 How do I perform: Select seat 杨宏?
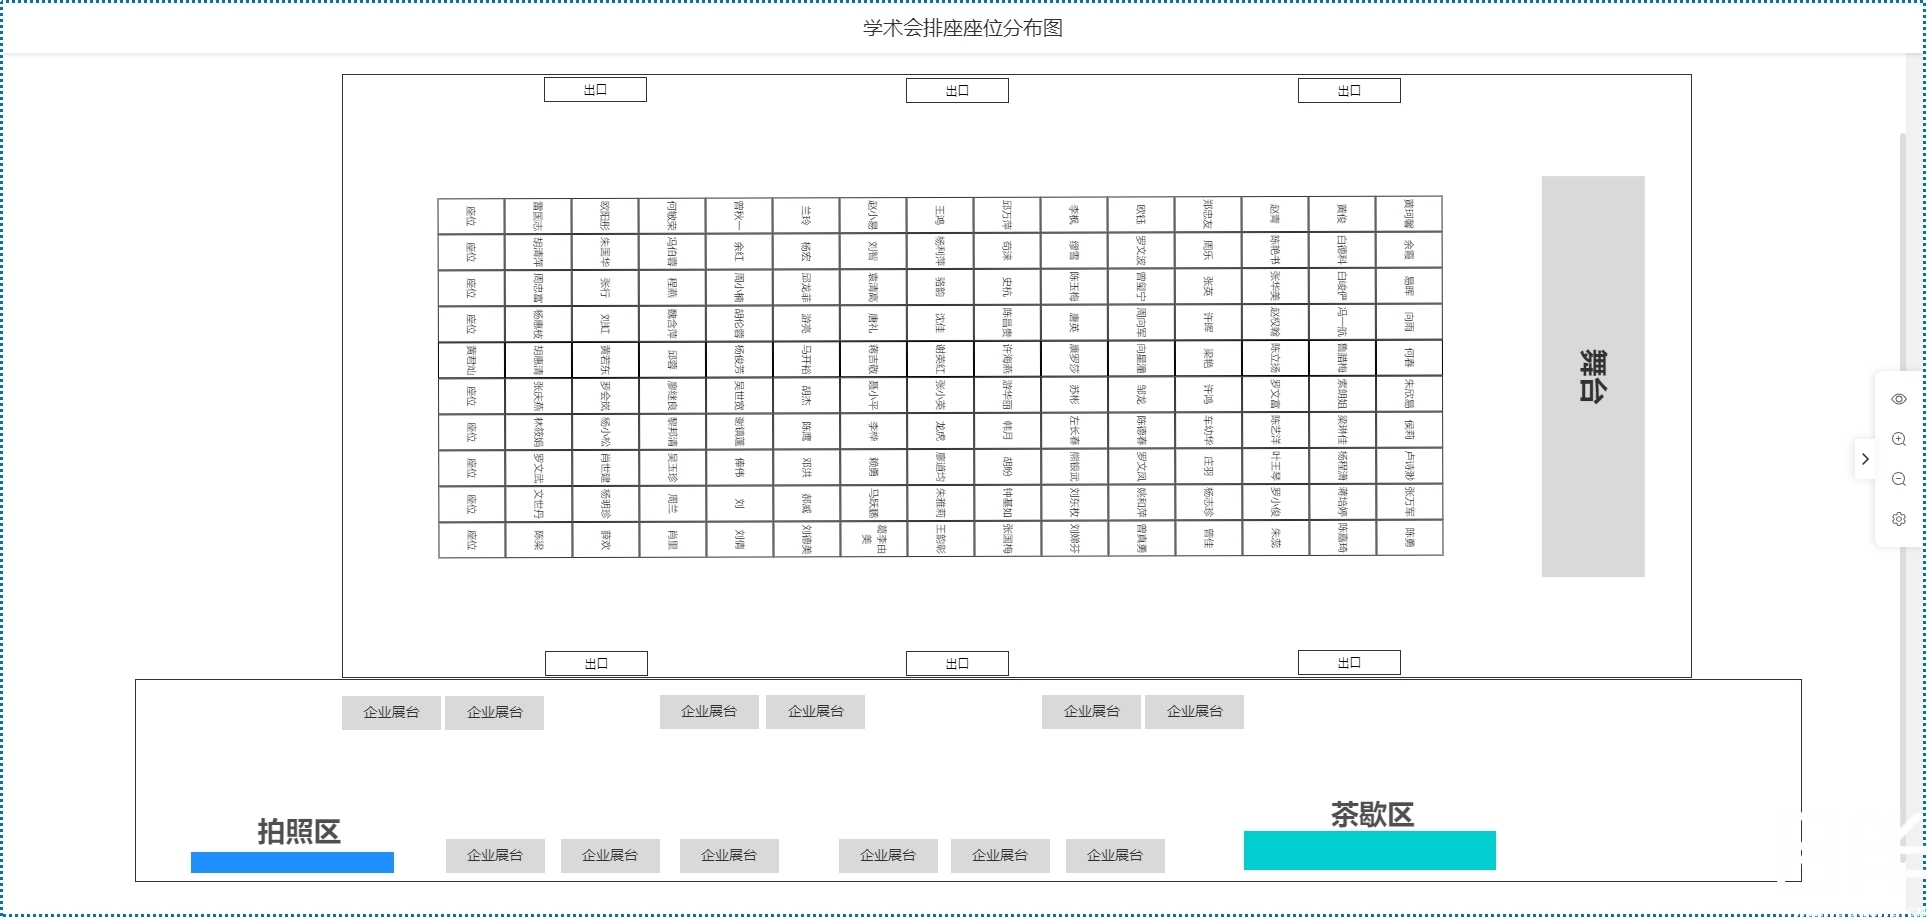[806, 251]
